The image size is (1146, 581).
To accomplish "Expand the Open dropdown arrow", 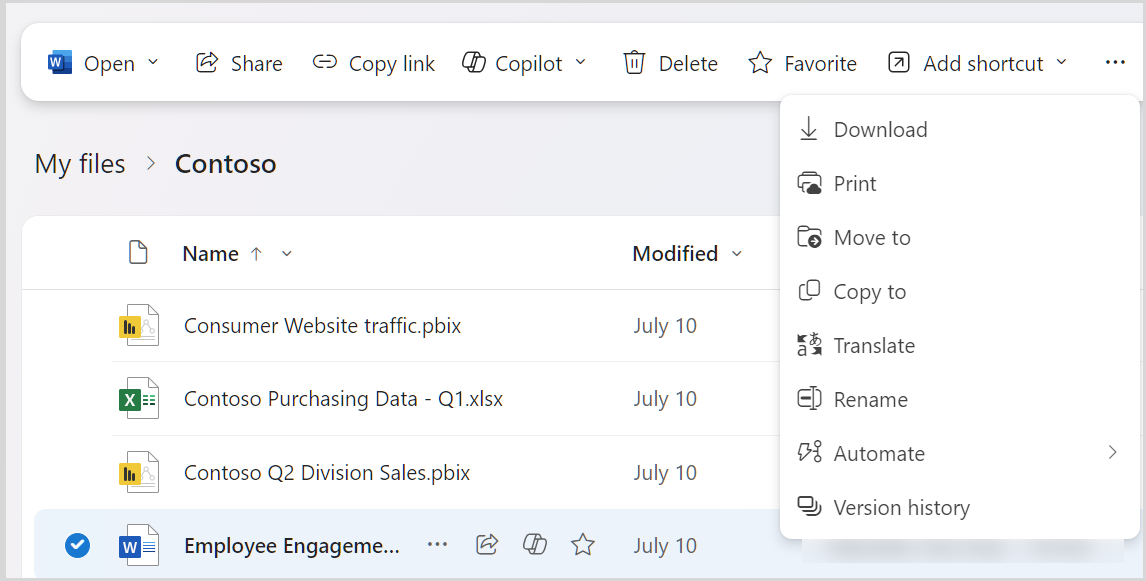I will (153, 63).
